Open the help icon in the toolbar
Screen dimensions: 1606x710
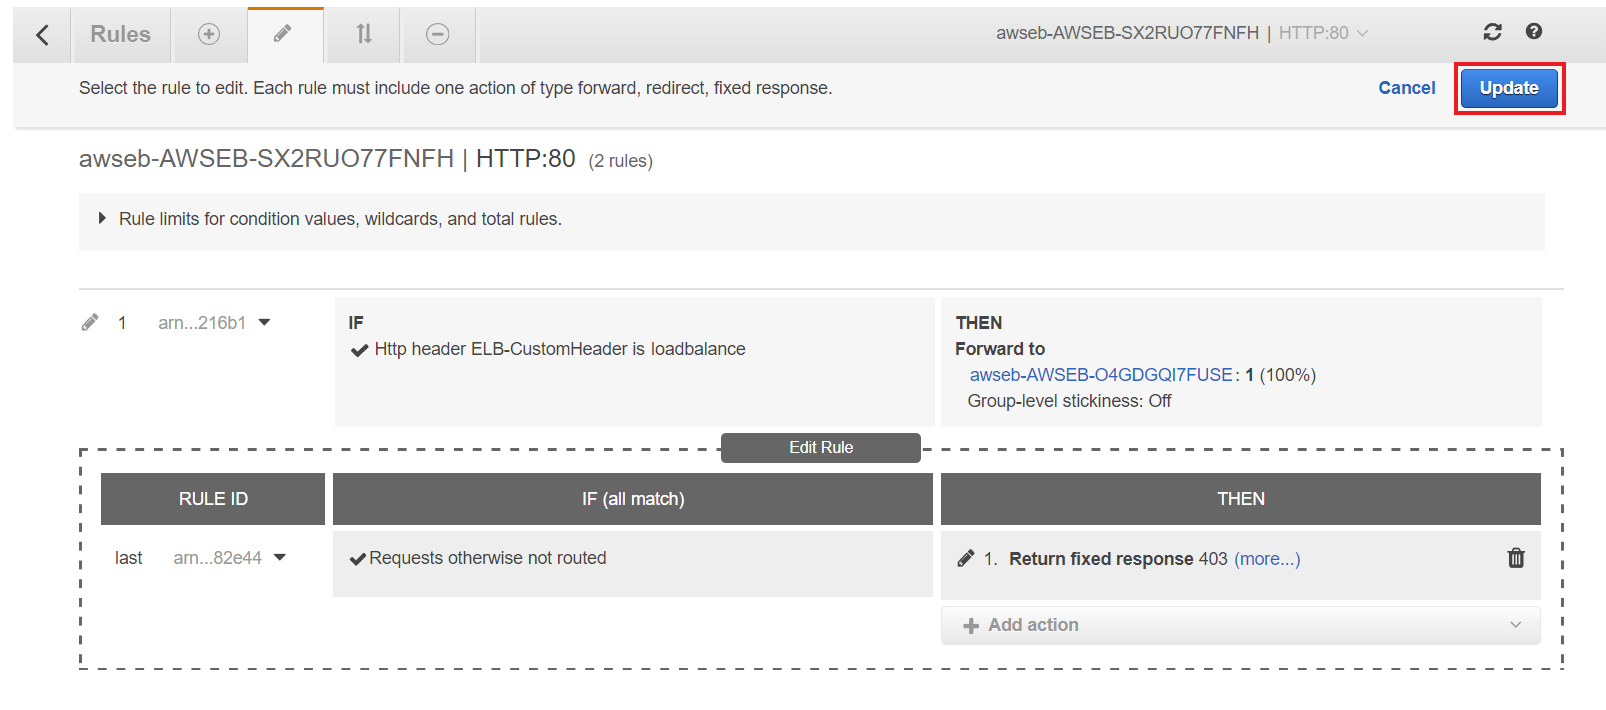click(x=1533, y=31)
